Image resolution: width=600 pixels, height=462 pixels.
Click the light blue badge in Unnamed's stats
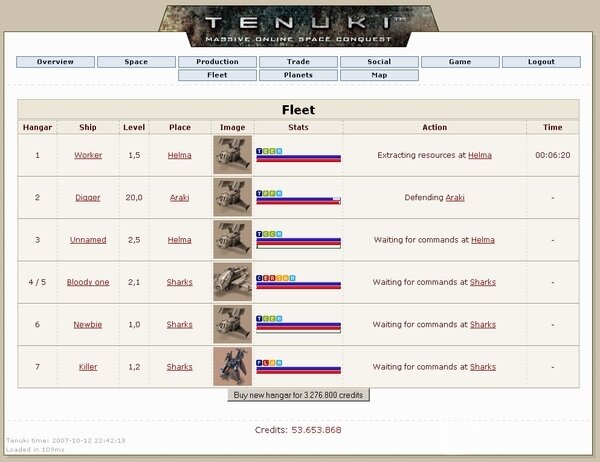pyautogui.click(x=279, y=234)
